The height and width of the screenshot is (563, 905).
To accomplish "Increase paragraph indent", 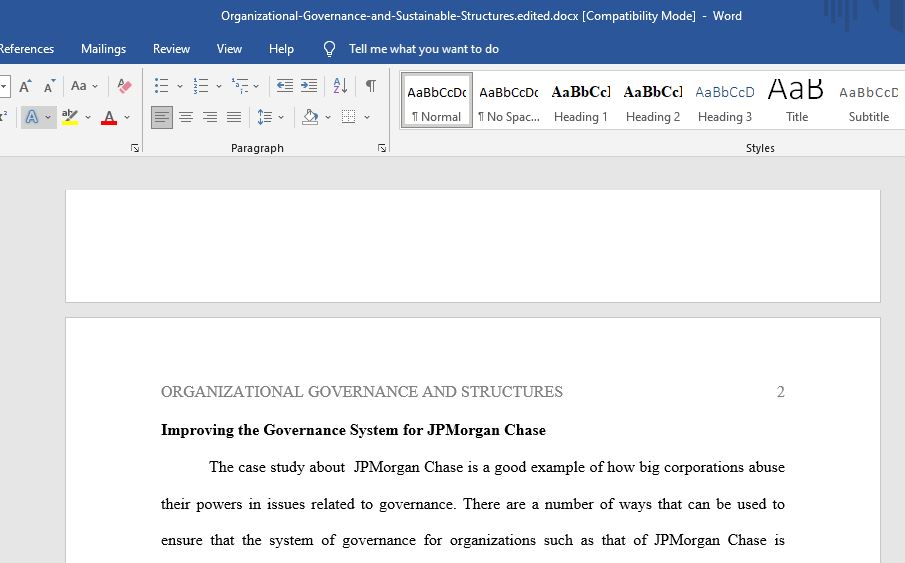I will click(x=309, y=86).
